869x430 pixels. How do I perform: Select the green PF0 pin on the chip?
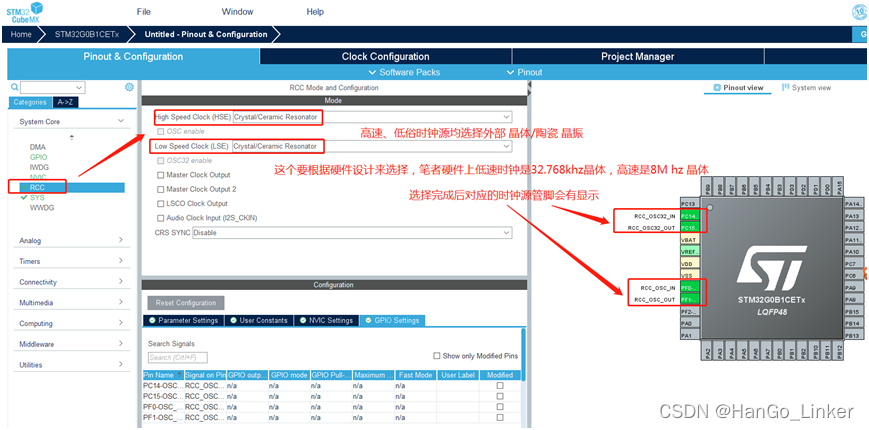click(689, 288)
